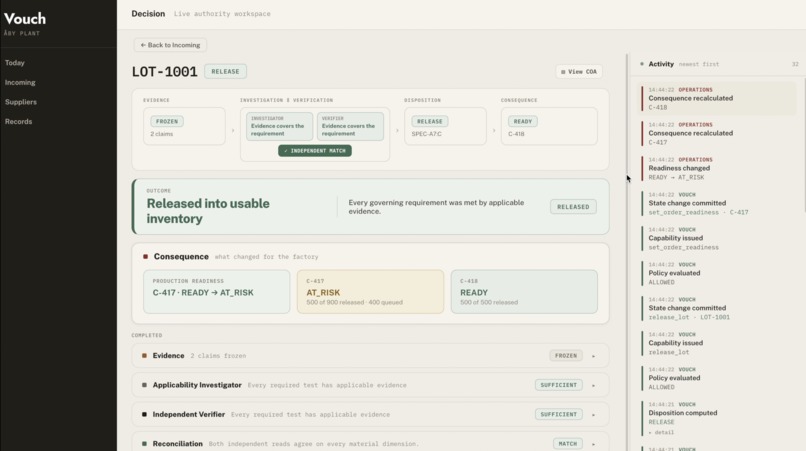806x451 pixels.
Task: Open the Verifier verification card
Action: pyautogui.click(x=350, y=126)
